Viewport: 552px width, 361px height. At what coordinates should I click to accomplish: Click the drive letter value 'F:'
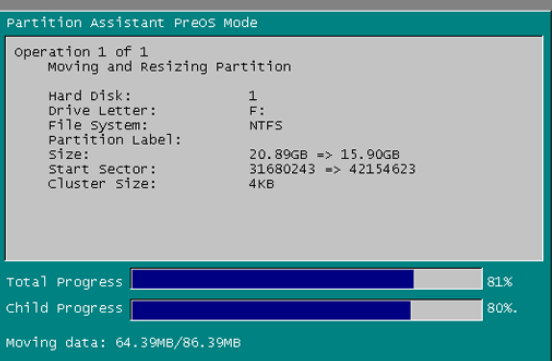tap(257, 111)
